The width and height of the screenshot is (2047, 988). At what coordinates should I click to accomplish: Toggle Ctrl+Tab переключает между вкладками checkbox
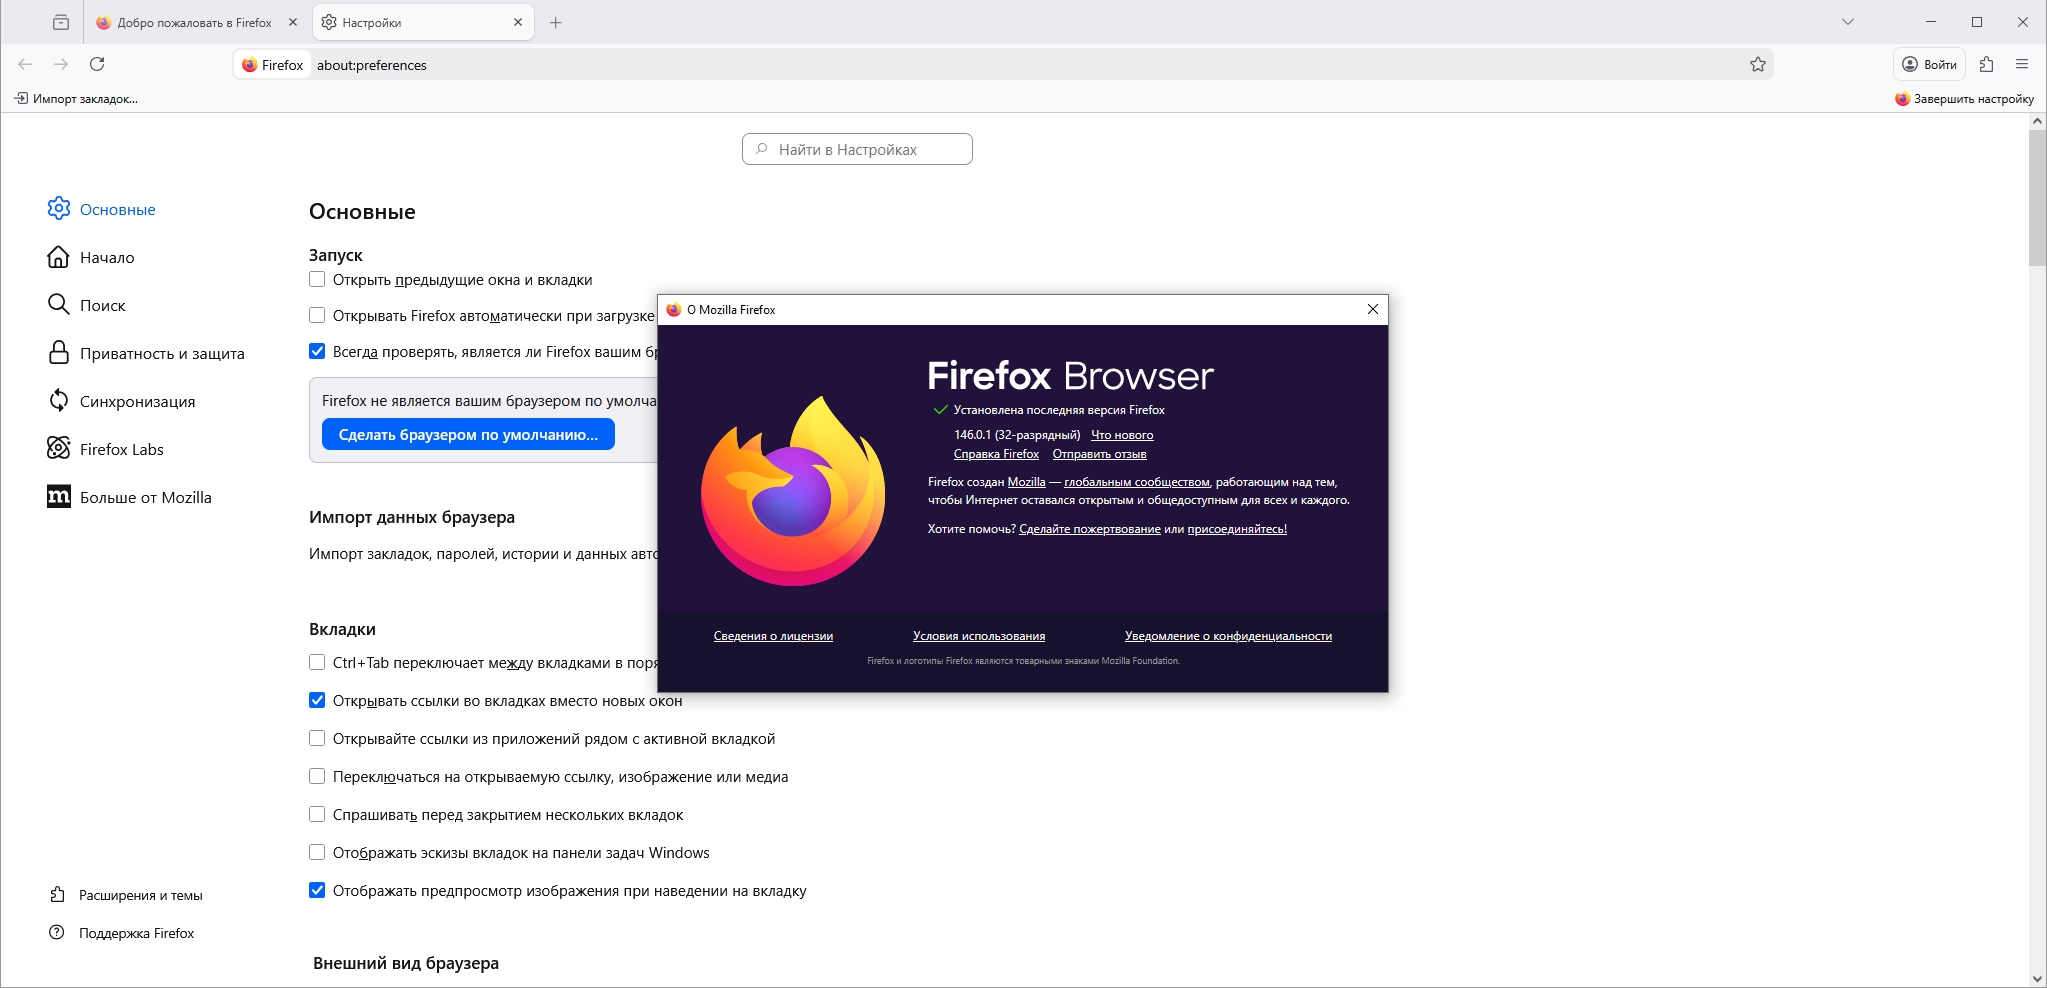317,662
